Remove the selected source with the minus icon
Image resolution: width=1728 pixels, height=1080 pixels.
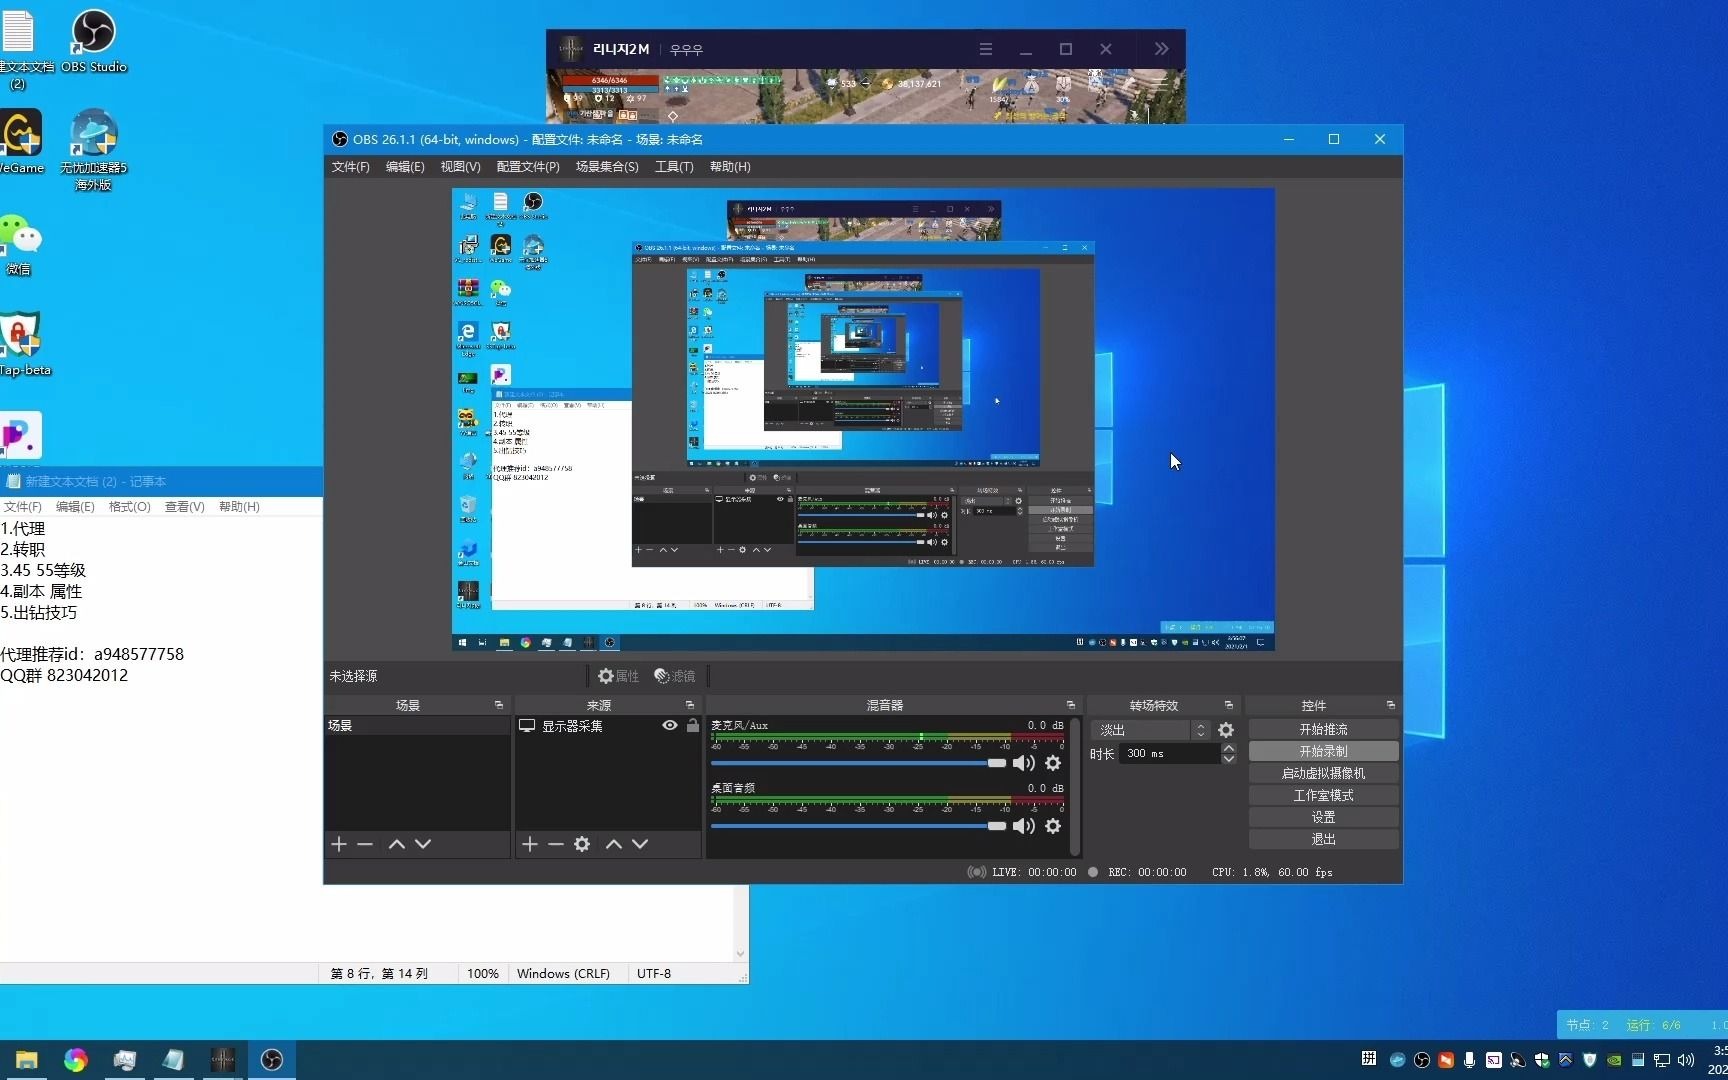[x=556, y=844]
